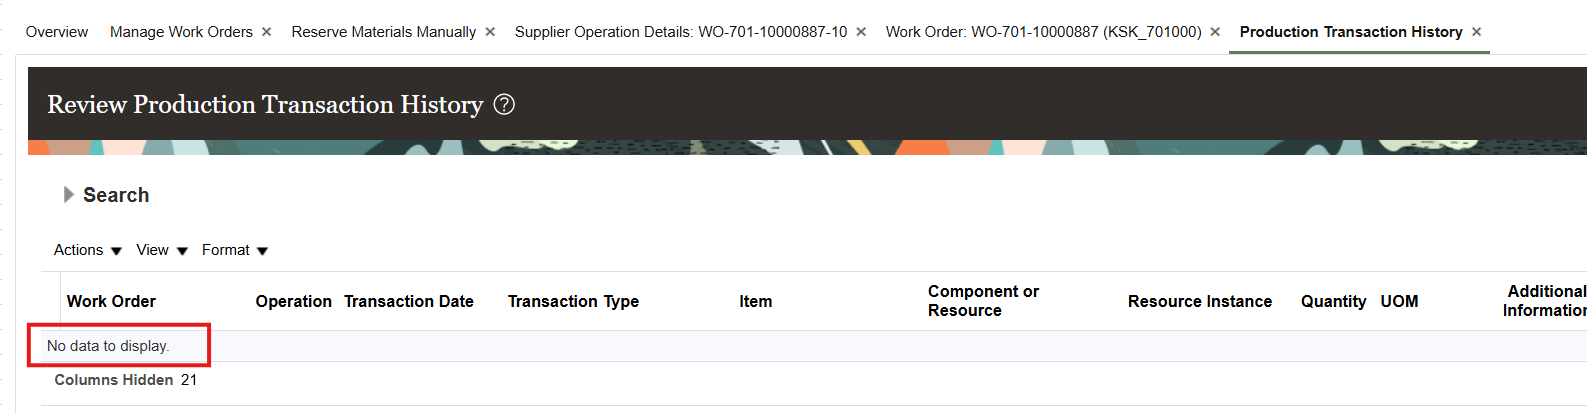Open Supplier Operation Details tab
Screen dimensions: 1587x413
point(681,32)
